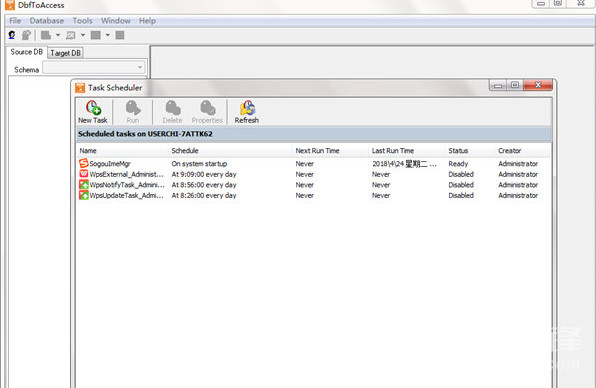Click the DbfToAccess app title icon

tap(10, 5)
